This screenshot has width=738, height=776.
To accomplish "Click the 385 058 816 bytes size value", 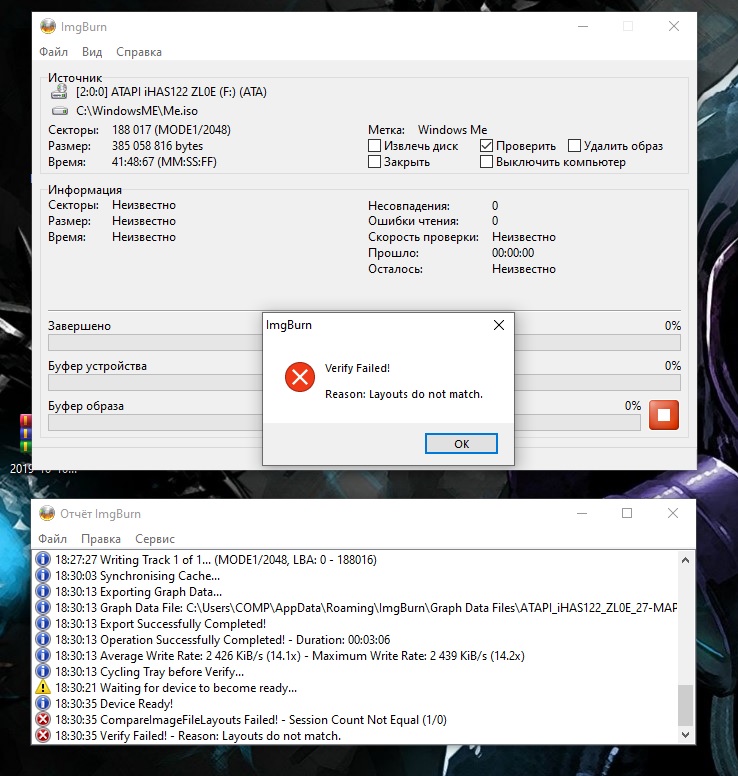I will tap(157, 146).
